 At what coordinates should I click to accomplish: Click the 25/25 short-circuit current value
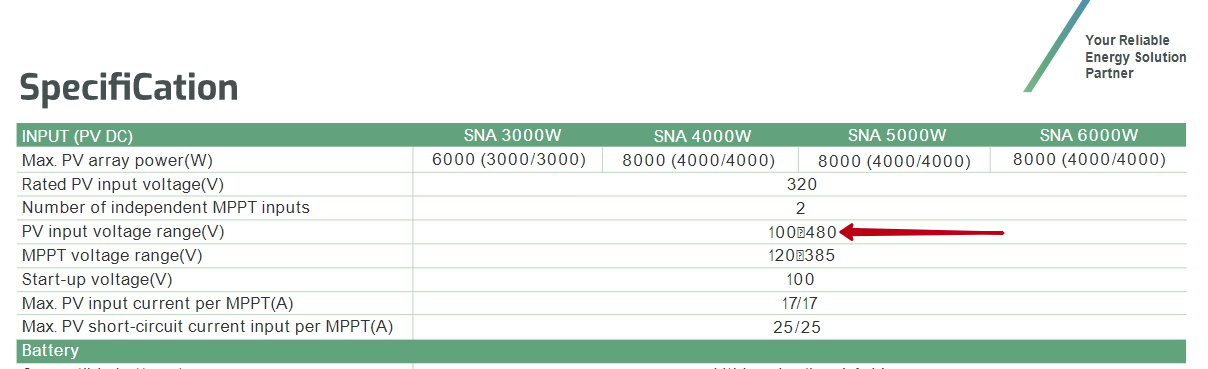[x=802, y=327]
